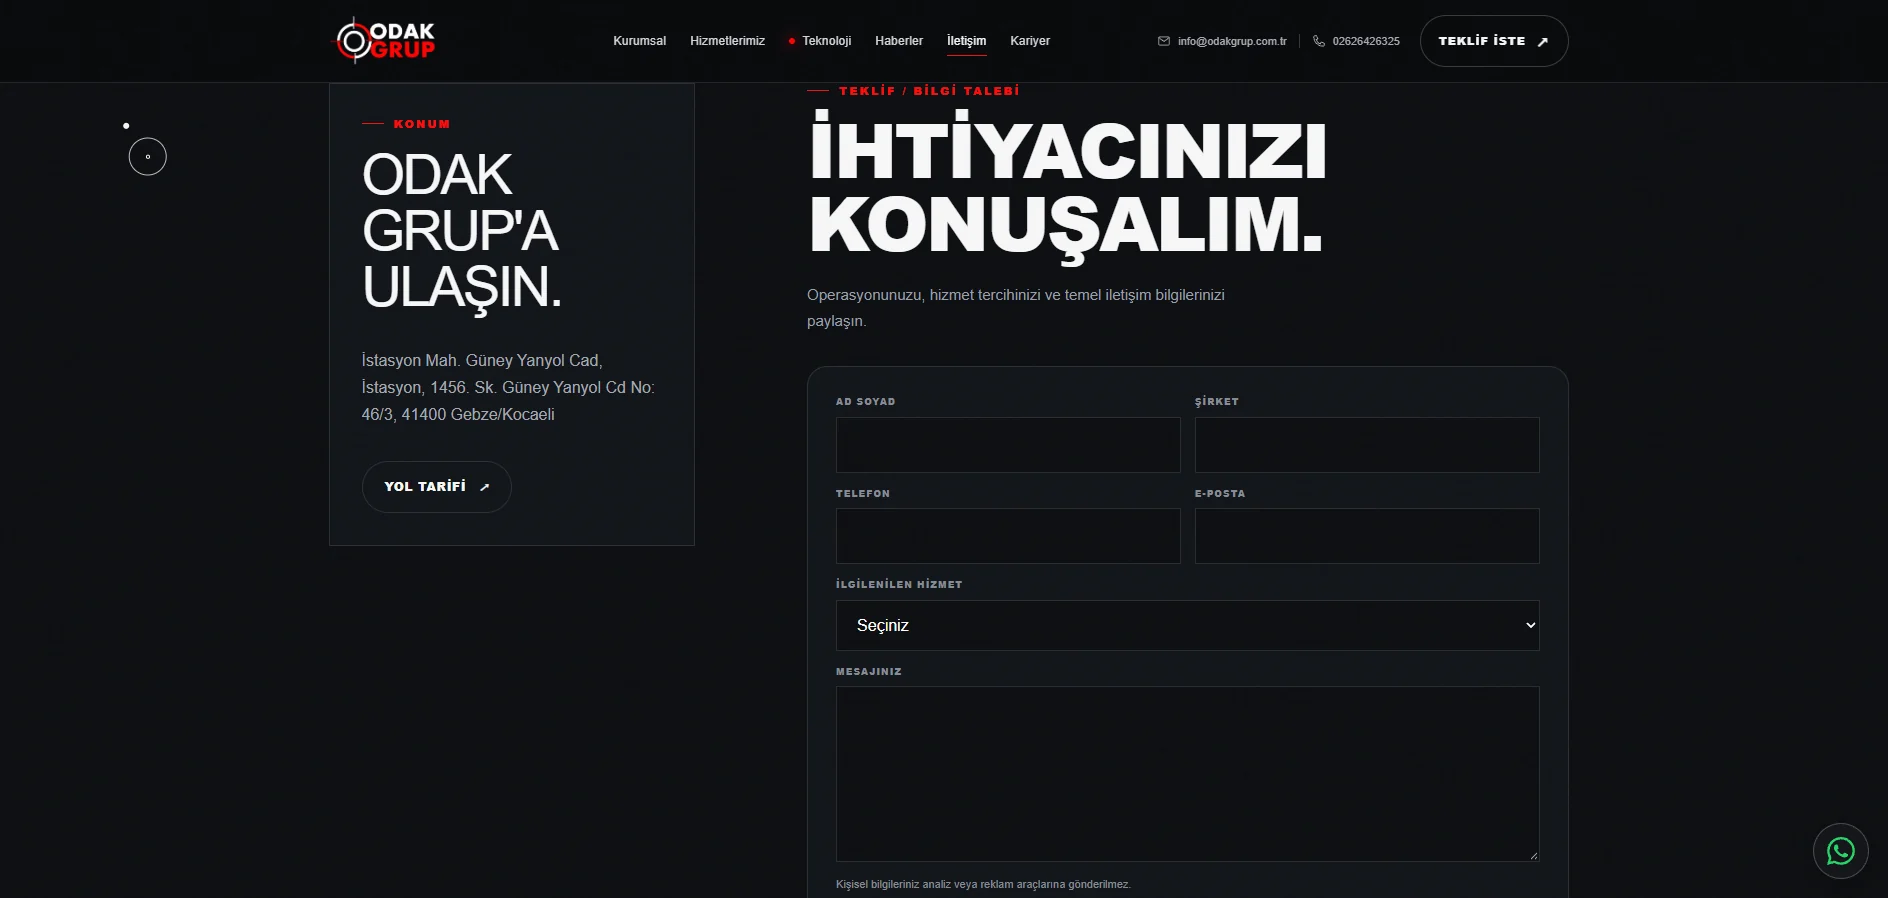Click the İHTİYACINIZI KONUŞALIM heading
Image resolution: width=1888 pixels, height=898 pixels.
click(1068, 188)
